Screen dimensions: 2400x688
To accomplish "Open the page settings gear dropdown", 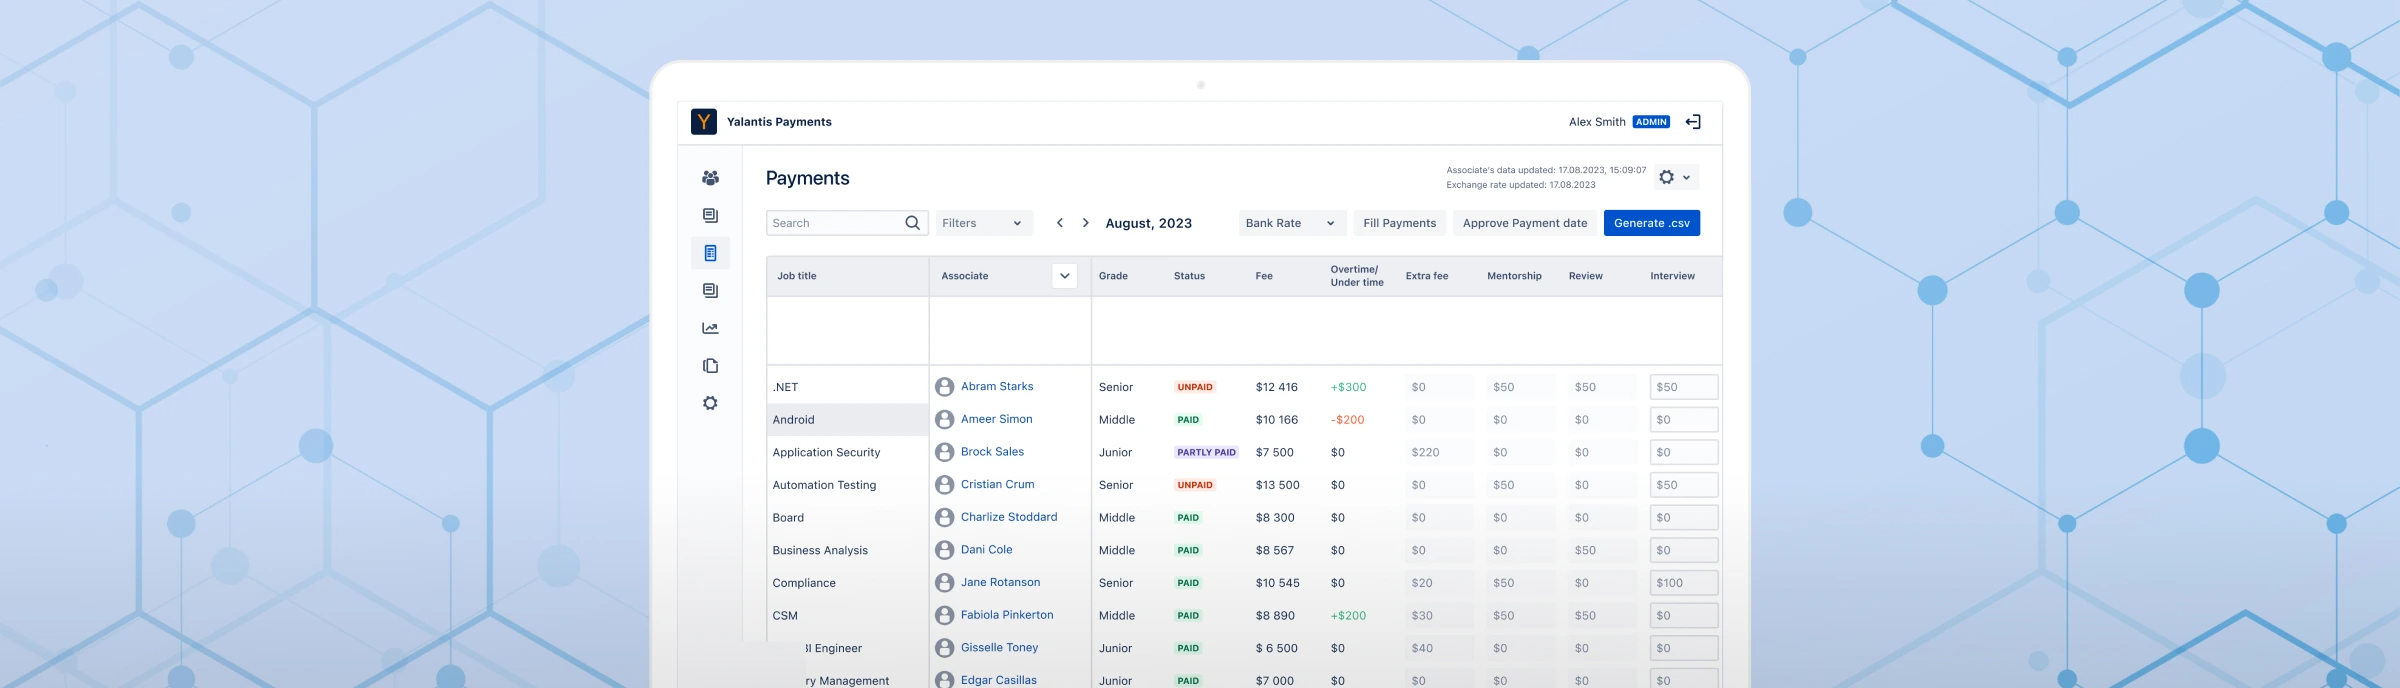I will [1675, 177].
